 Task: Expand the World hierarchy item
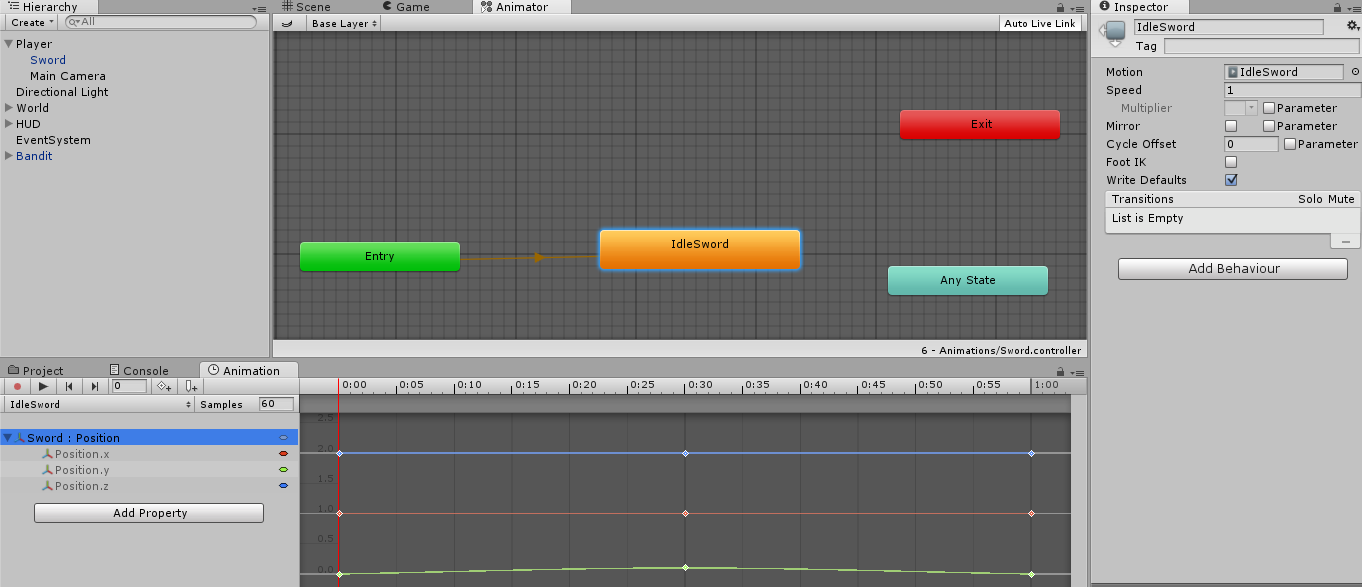[x=9, y=108]
